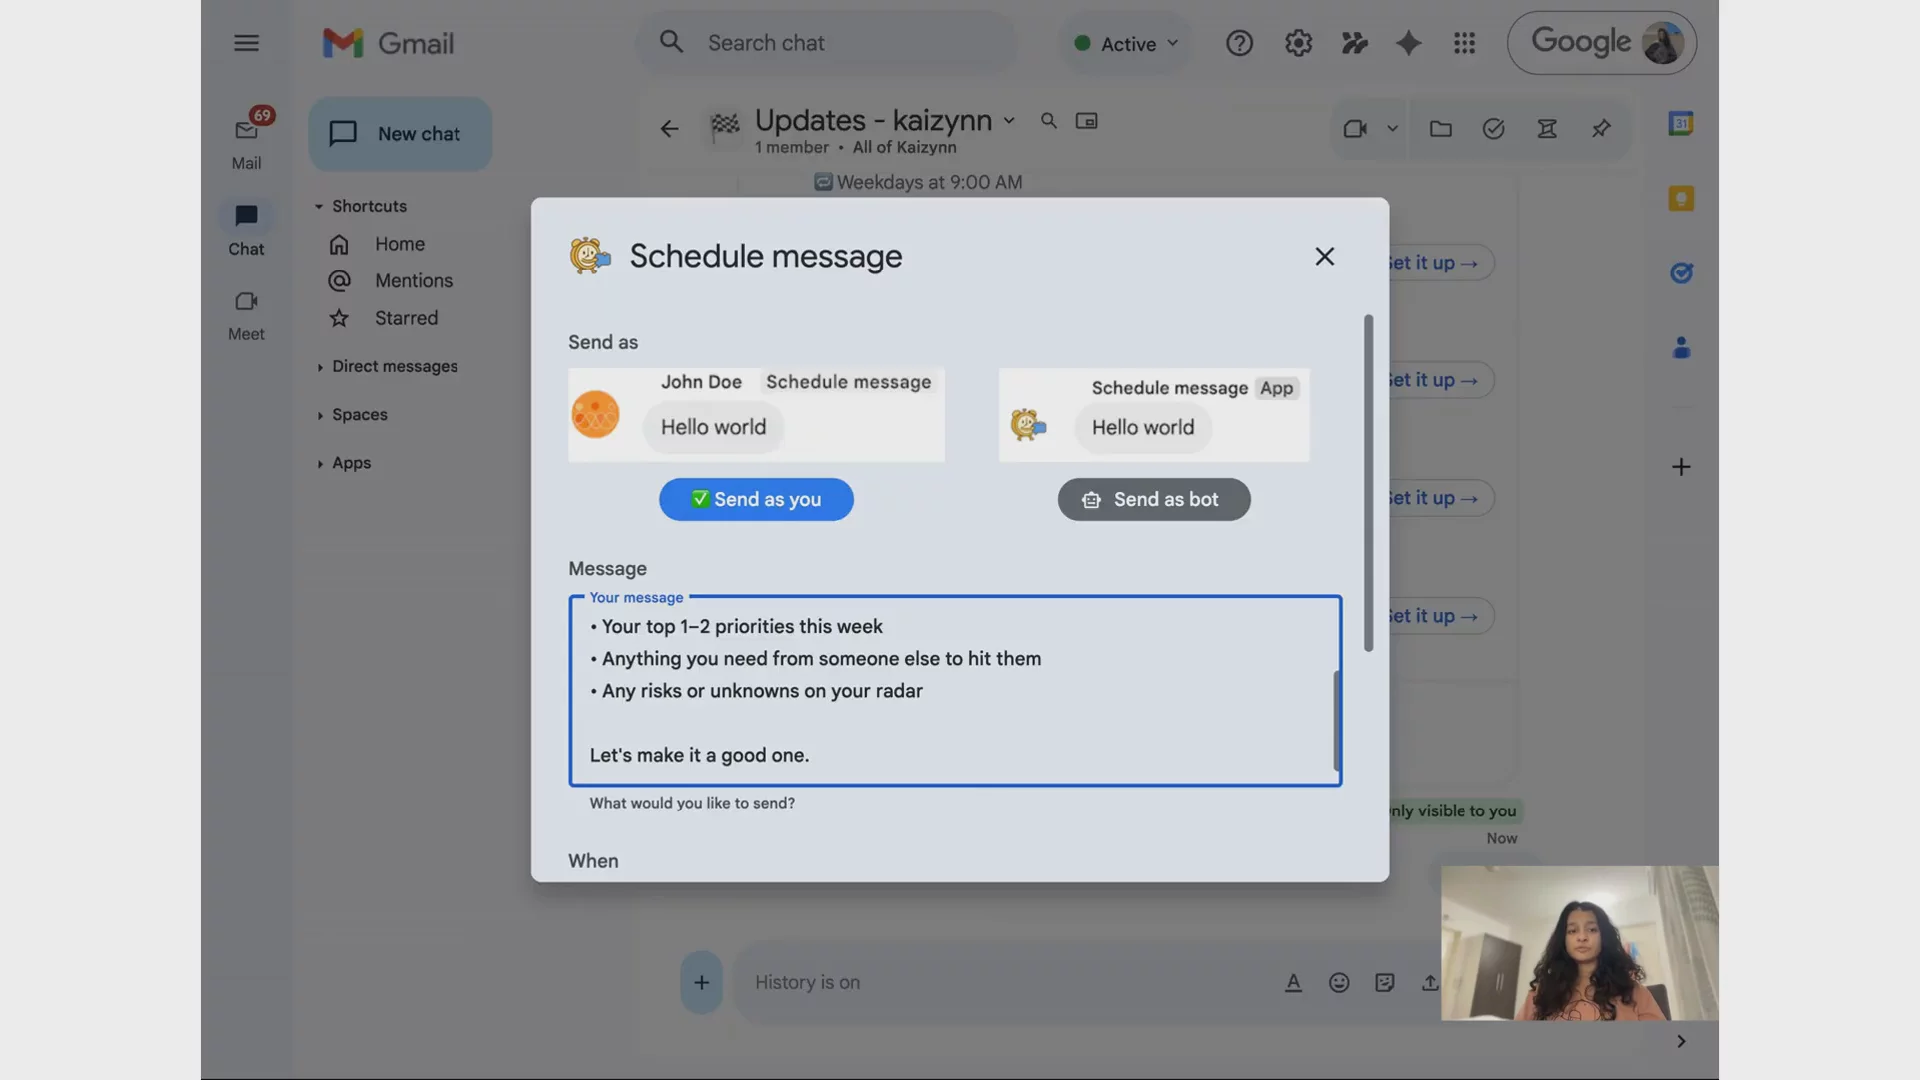Click the compose plus button beside History is on
Screen dimensions: 1920x1080
(x=701, y=982)
